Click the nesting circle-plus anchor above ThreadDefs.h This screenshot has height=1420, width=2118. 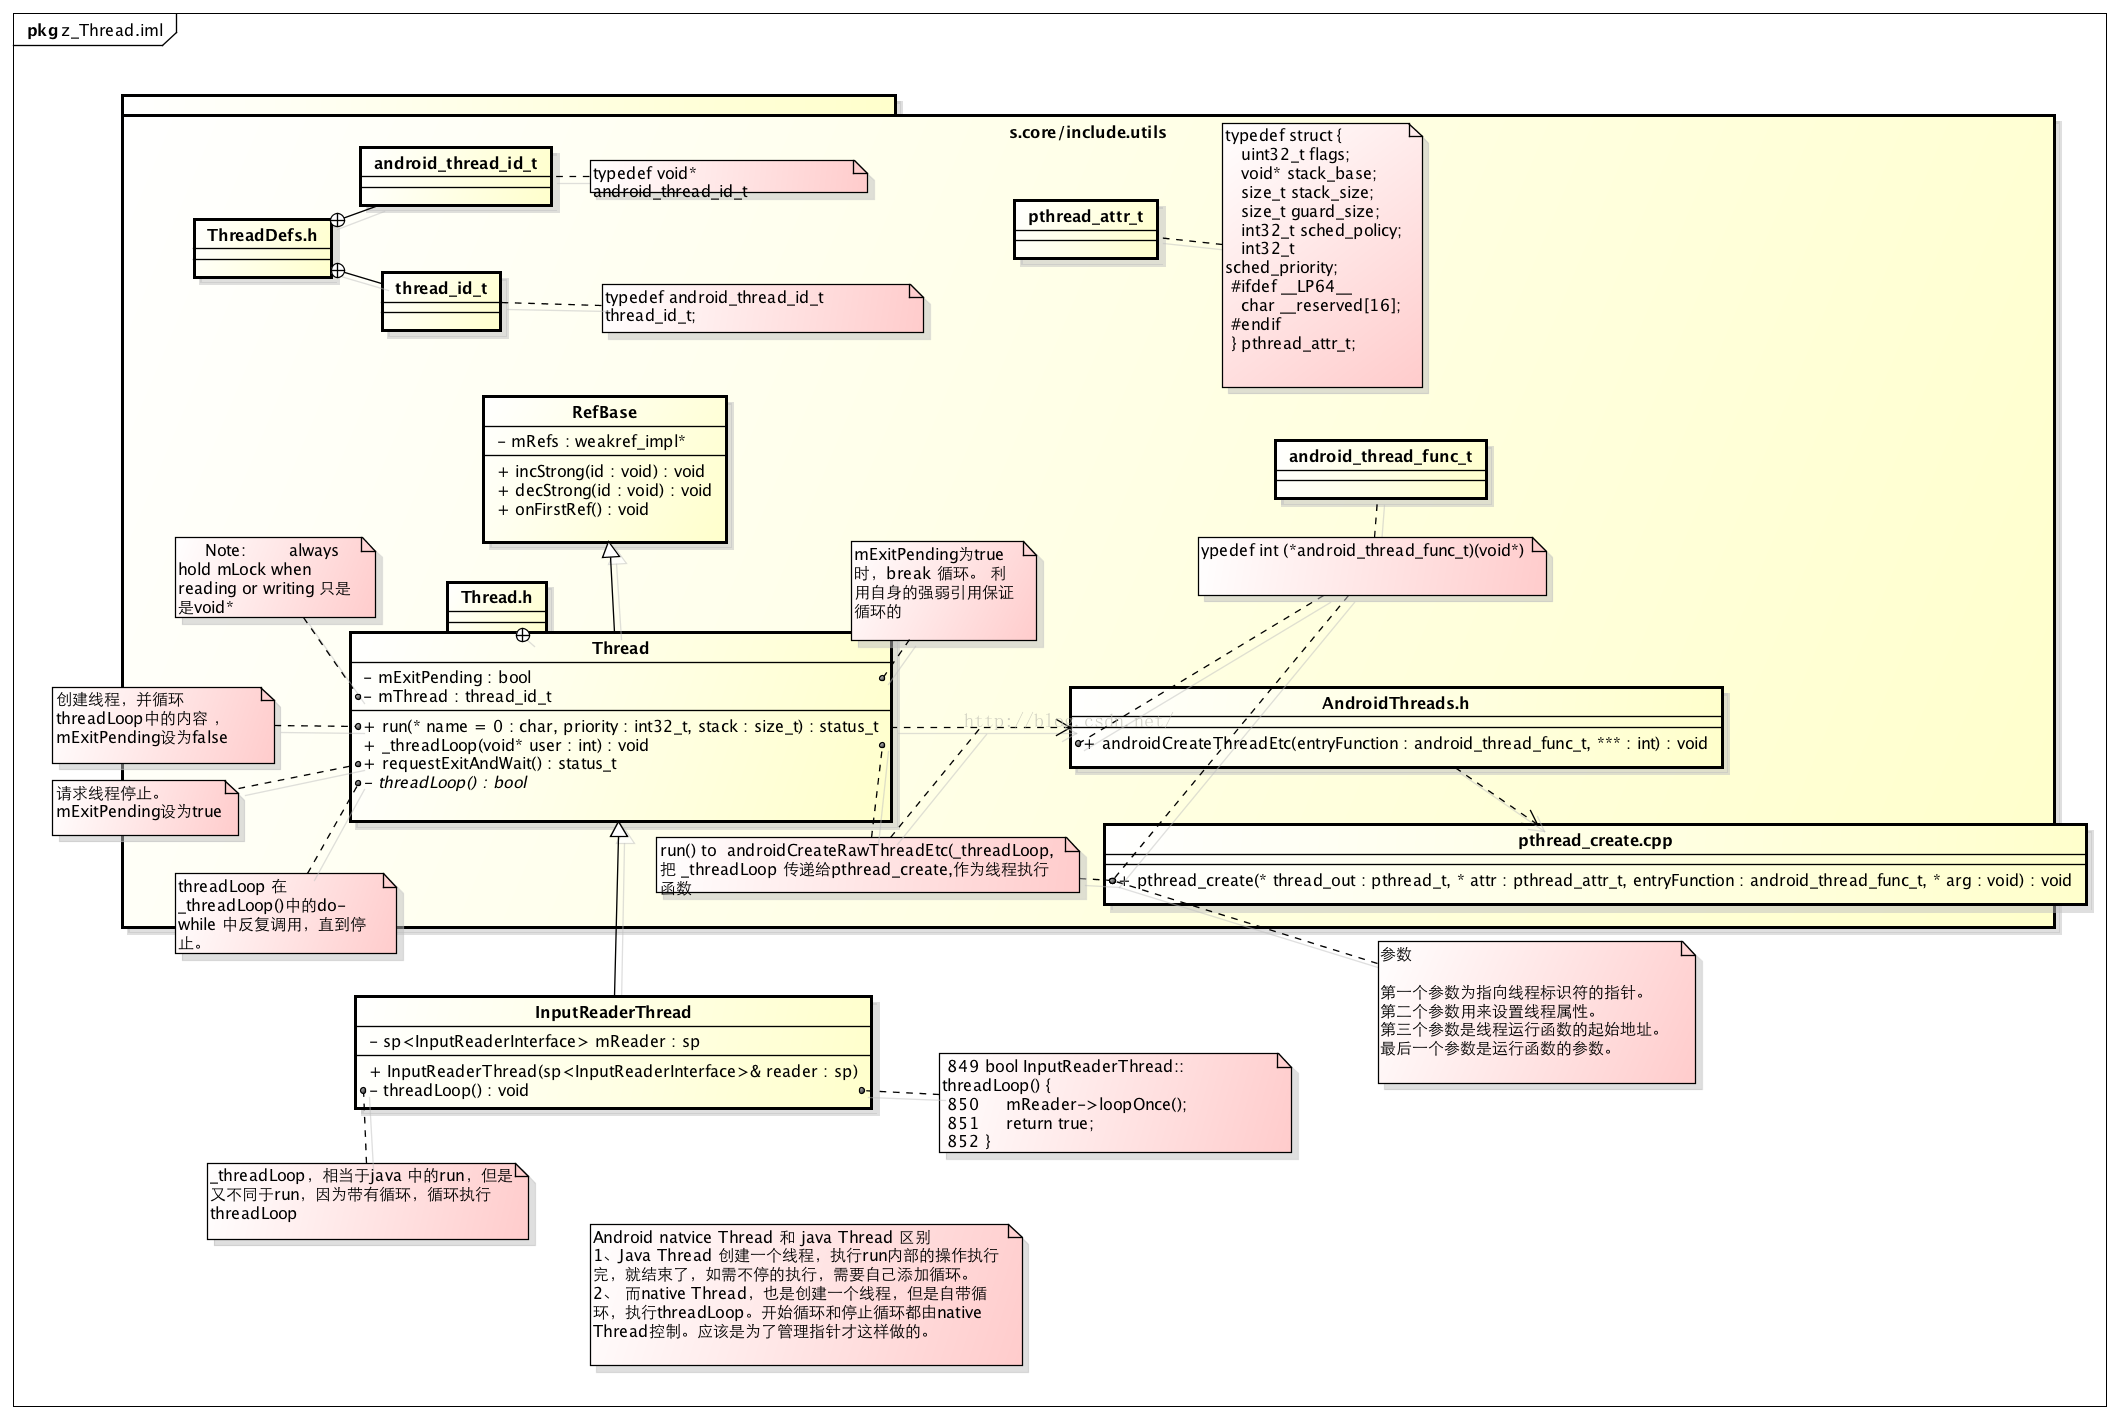click(338, 220)
